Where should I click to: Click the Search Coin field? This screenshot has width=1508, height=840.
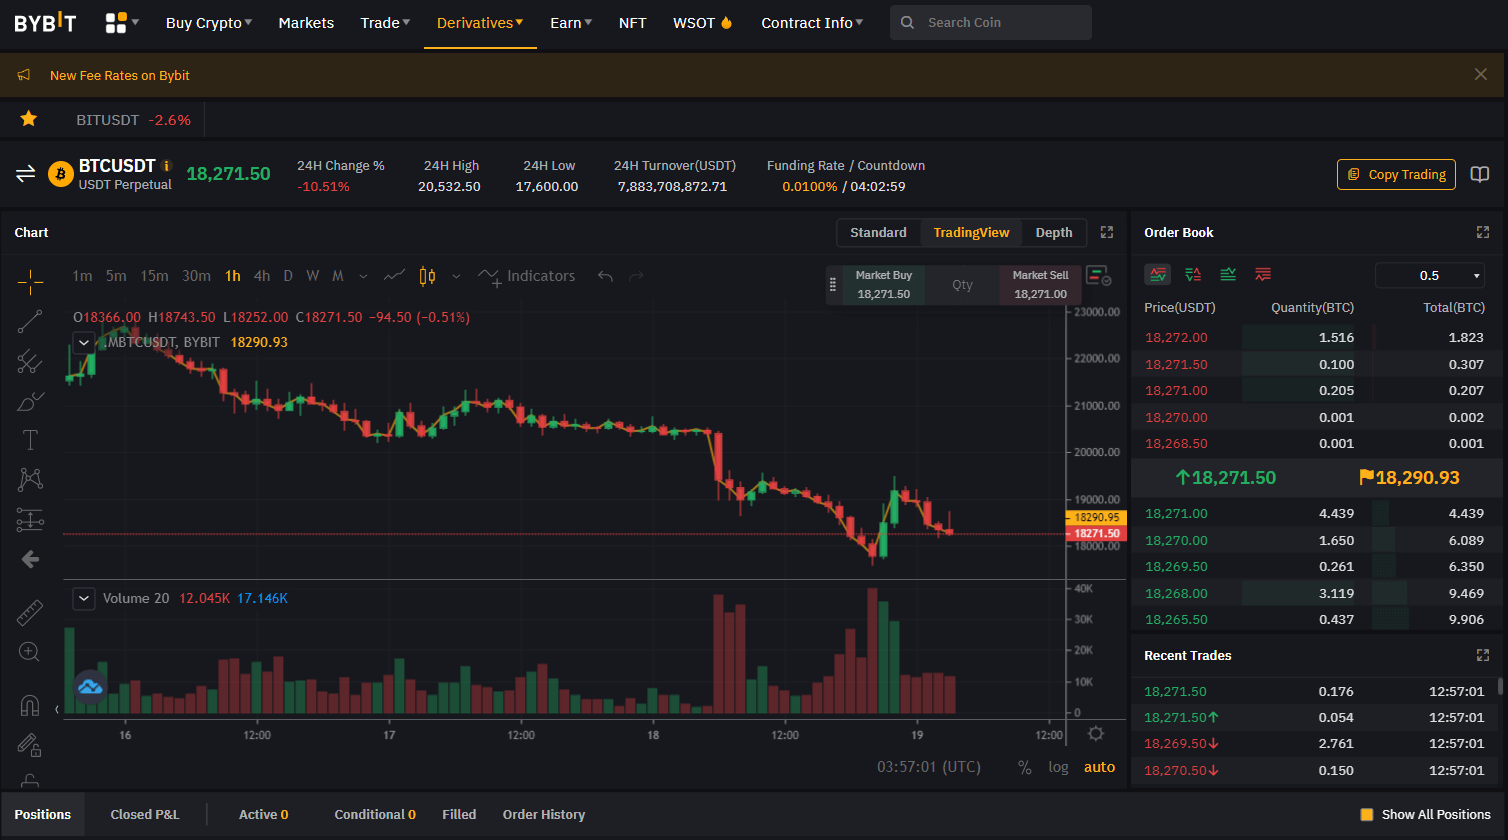point(991,22)
